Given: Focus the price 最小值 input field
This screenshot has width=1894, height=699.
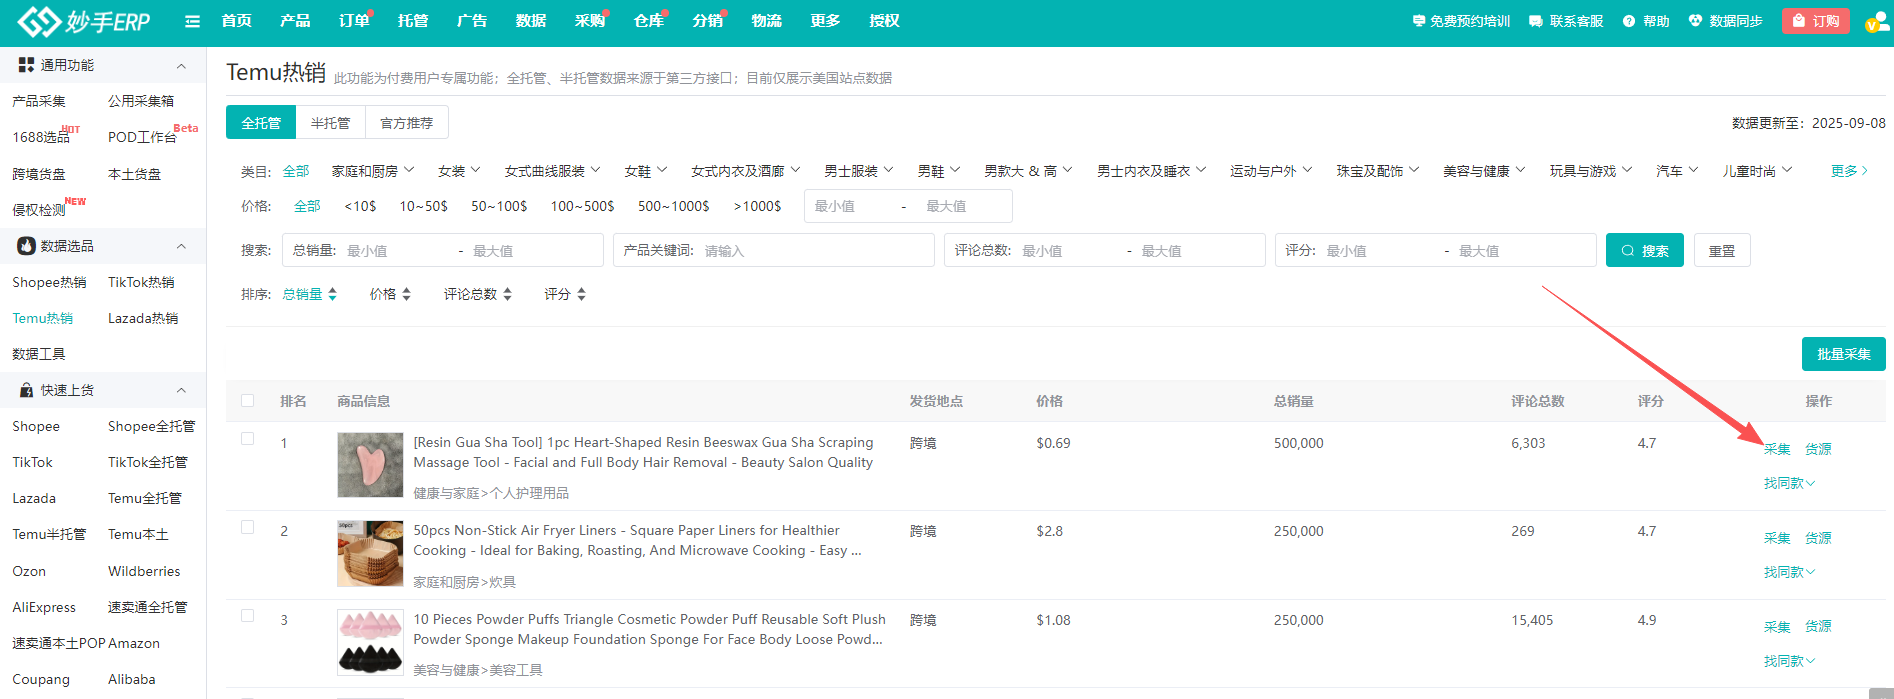Looking at the screenshot, I should click(852, 206).
